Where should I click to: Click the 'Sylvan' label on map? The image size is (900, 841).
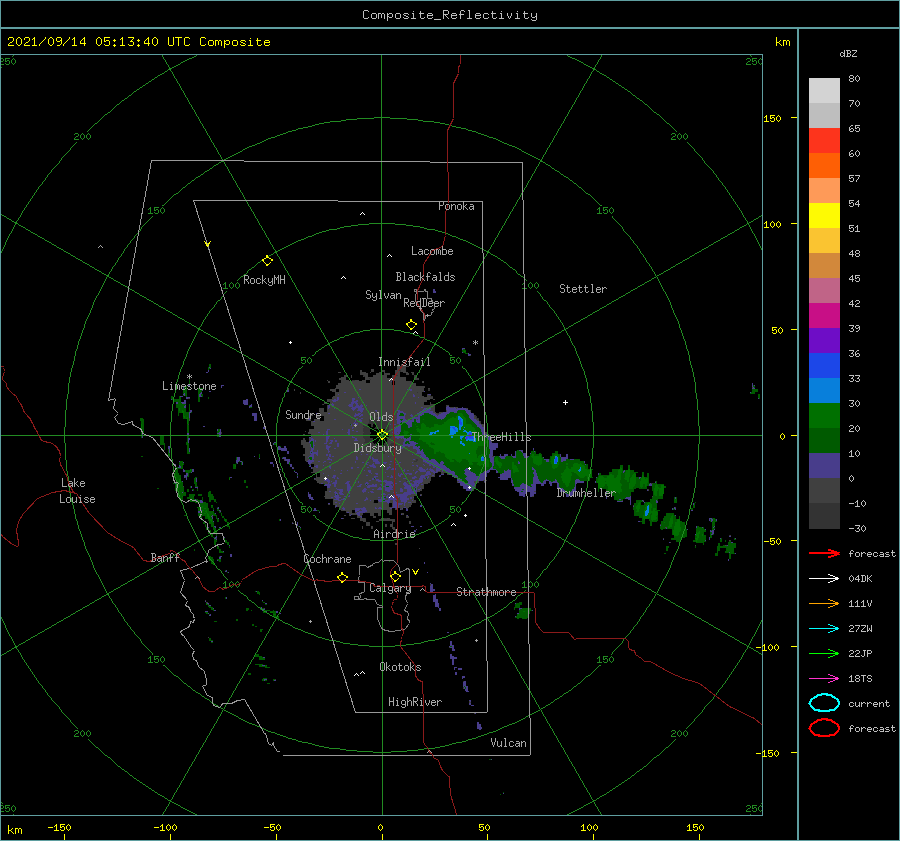[383, 296]
